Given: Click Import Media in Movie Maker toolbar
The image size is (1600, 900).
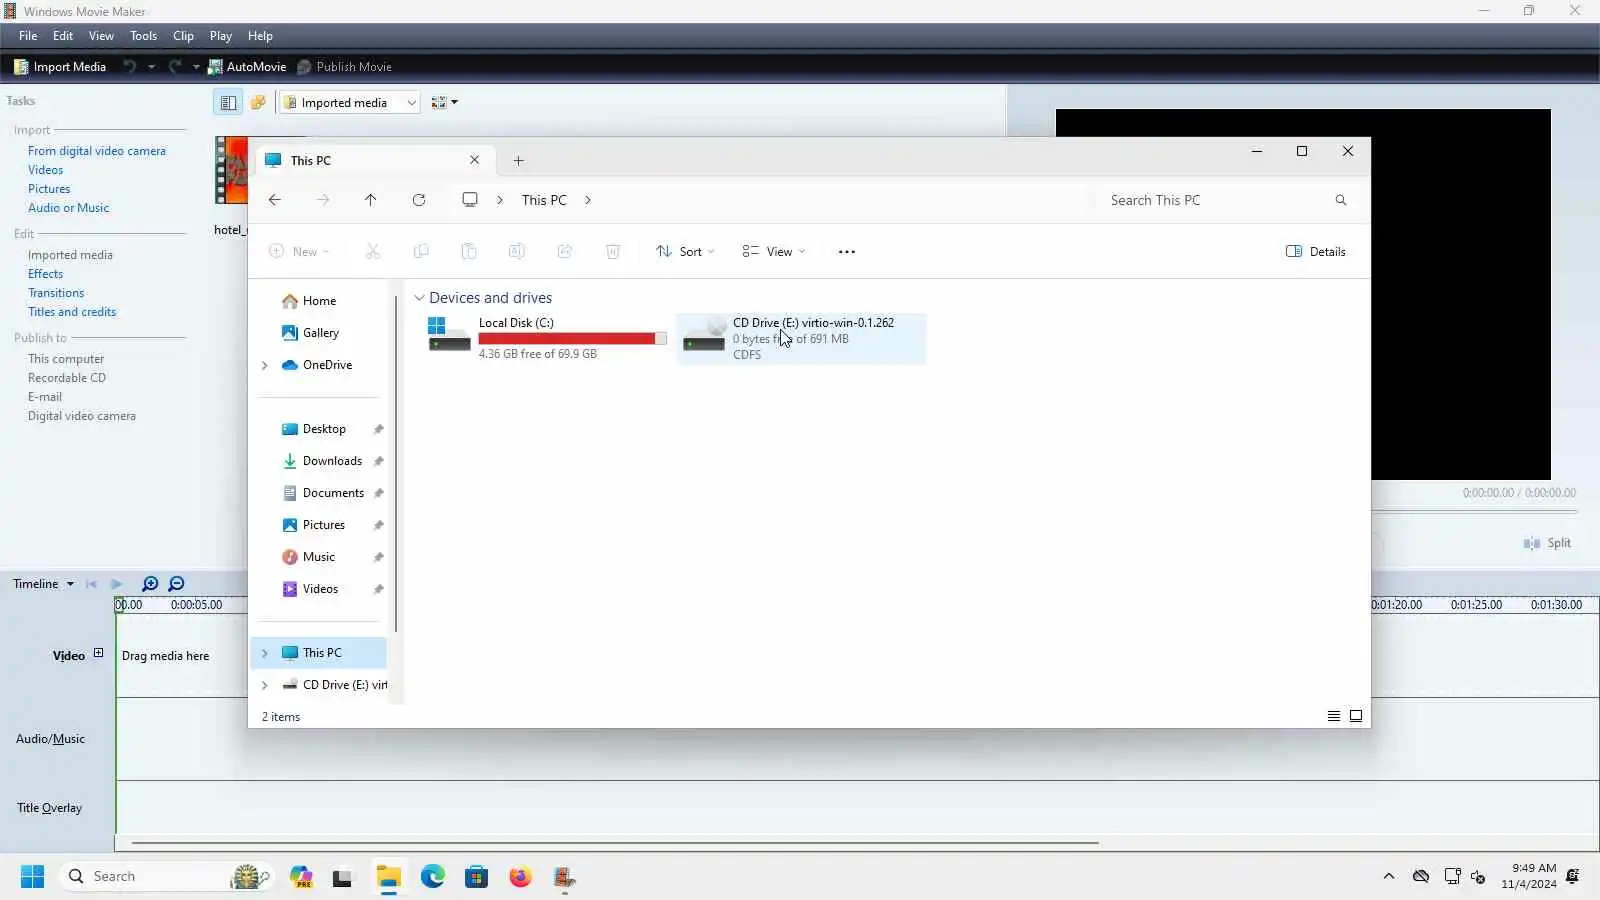Looking at the screenshot, I should pyautogui.click(x=60, y=67).
